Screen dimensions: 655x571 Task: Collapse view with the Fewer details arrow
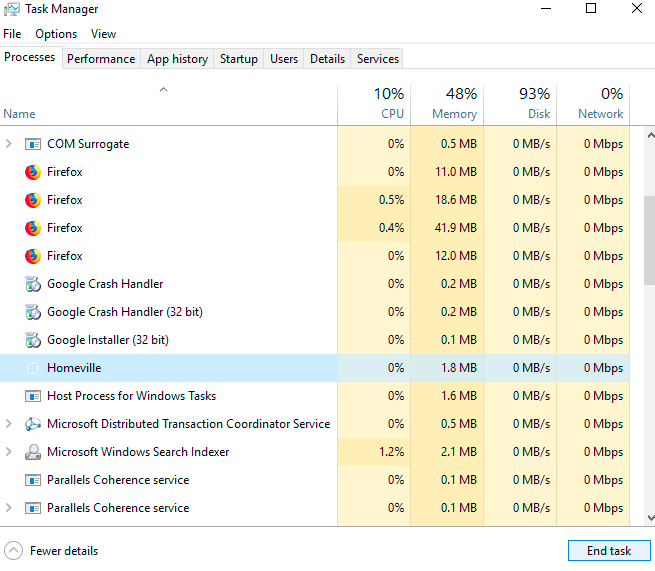[x=13, y=551]
